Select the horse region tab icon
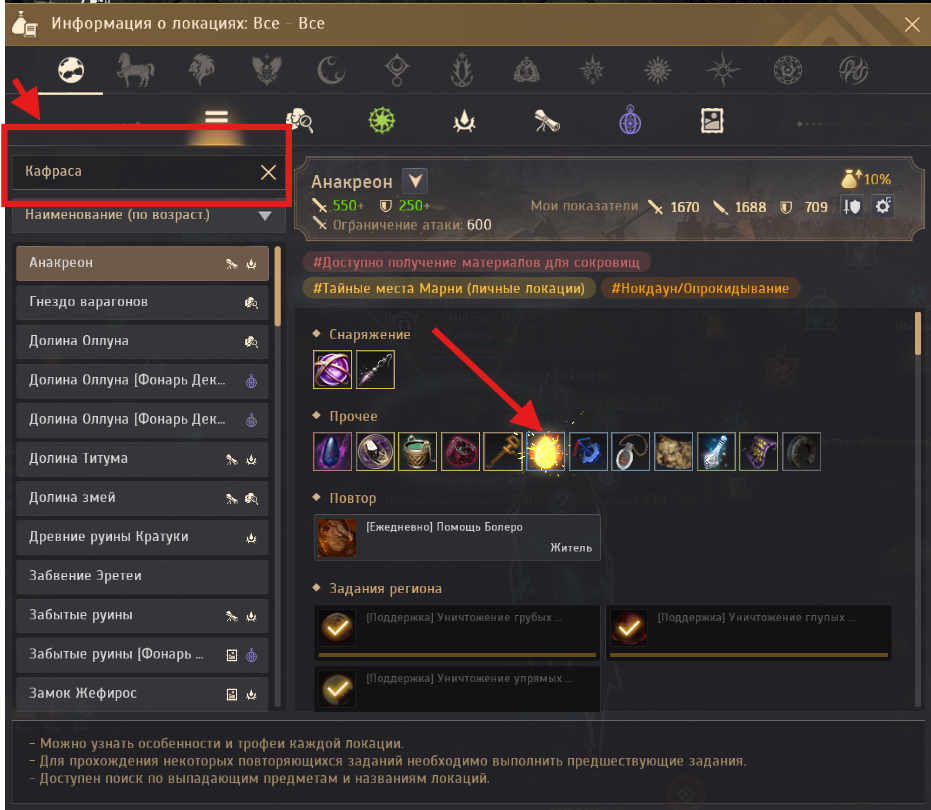This screenshot has width=931, height=810. point(136,69)
